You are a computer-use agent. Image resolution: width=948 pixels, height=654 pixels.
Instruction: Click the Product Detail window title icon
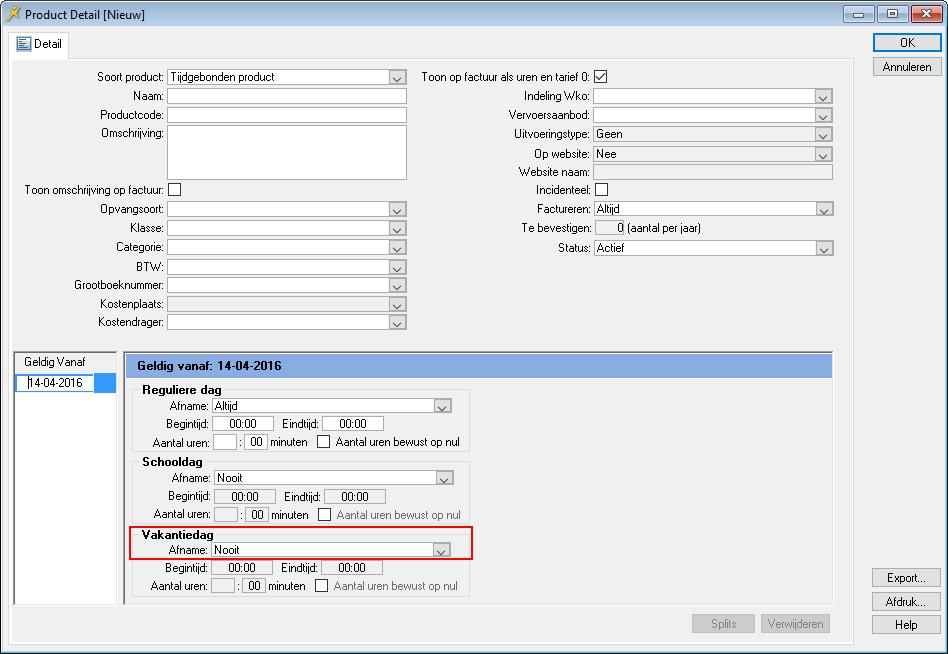[x=14, y=14]
